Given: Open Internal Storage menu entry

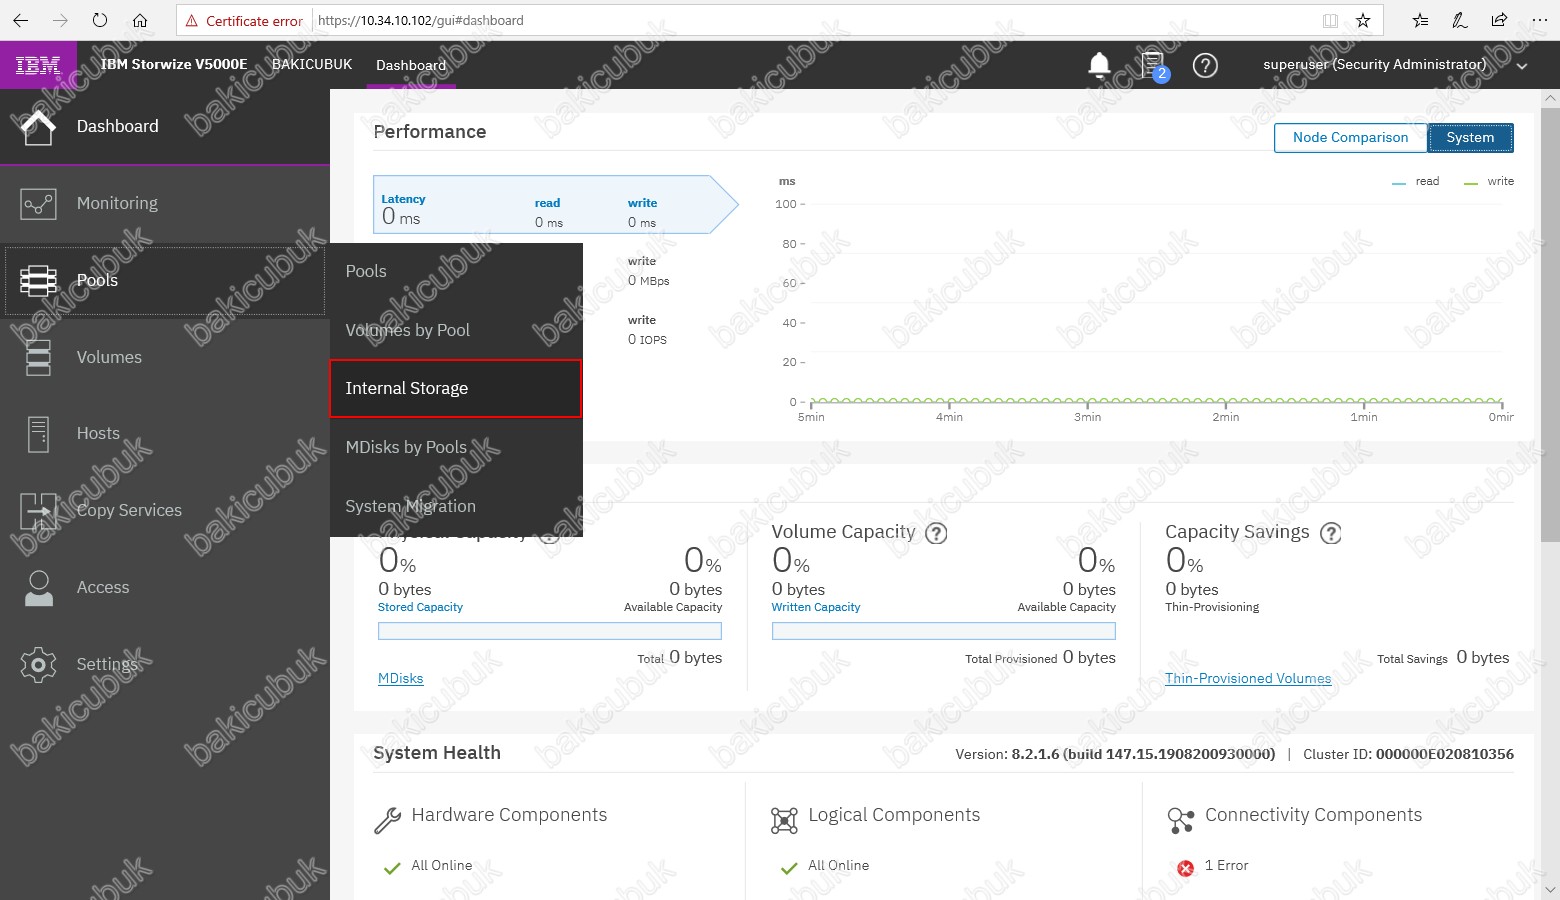Looking at the screenshot, I should click(x=456, y=388).
